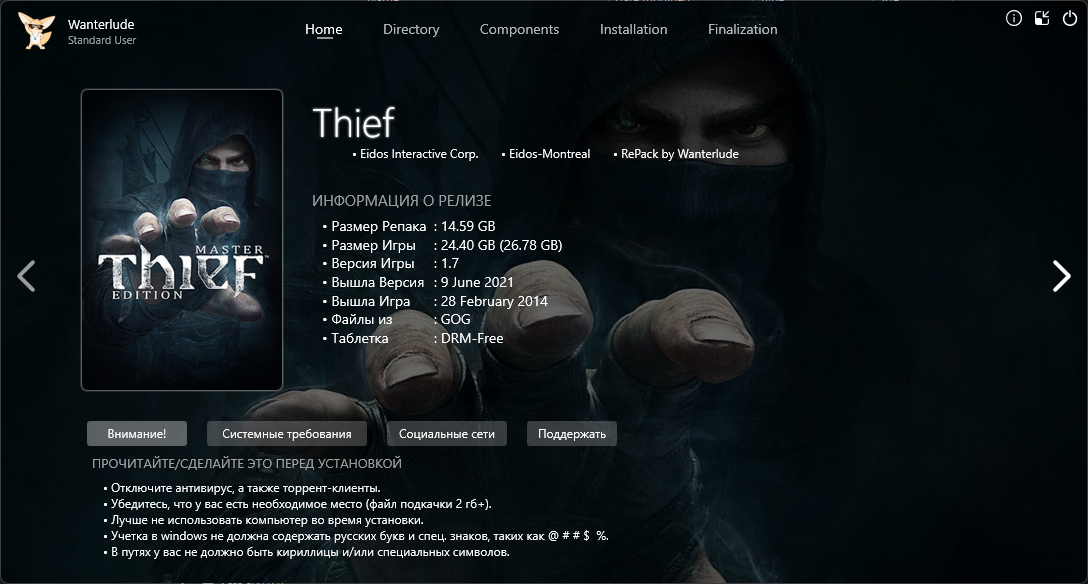Click the Поддержать button
The image size is (1088, 584).
click(572, 433)
